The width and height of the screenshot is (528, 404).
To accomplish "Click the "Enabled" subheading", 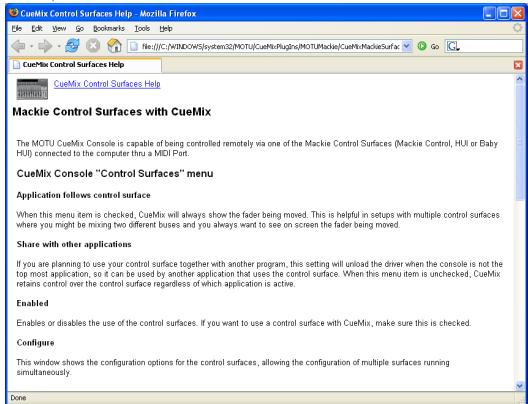I will click(x=32, y=303).
